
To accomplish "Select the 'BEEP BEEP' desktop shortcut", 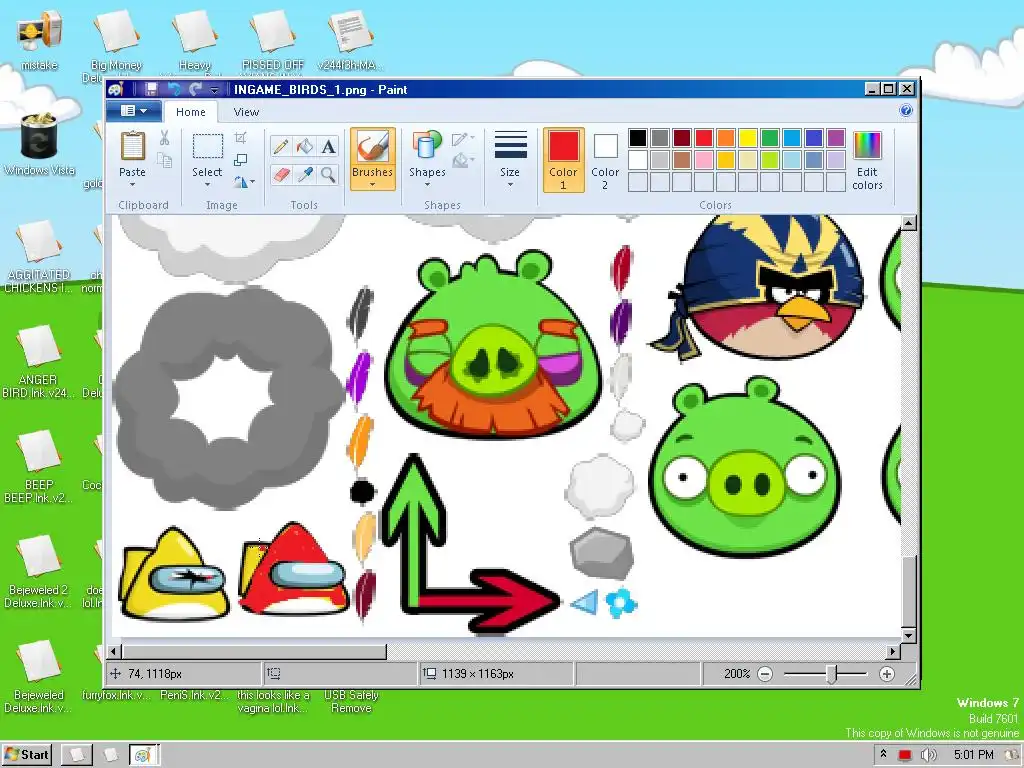I will 39,466.
